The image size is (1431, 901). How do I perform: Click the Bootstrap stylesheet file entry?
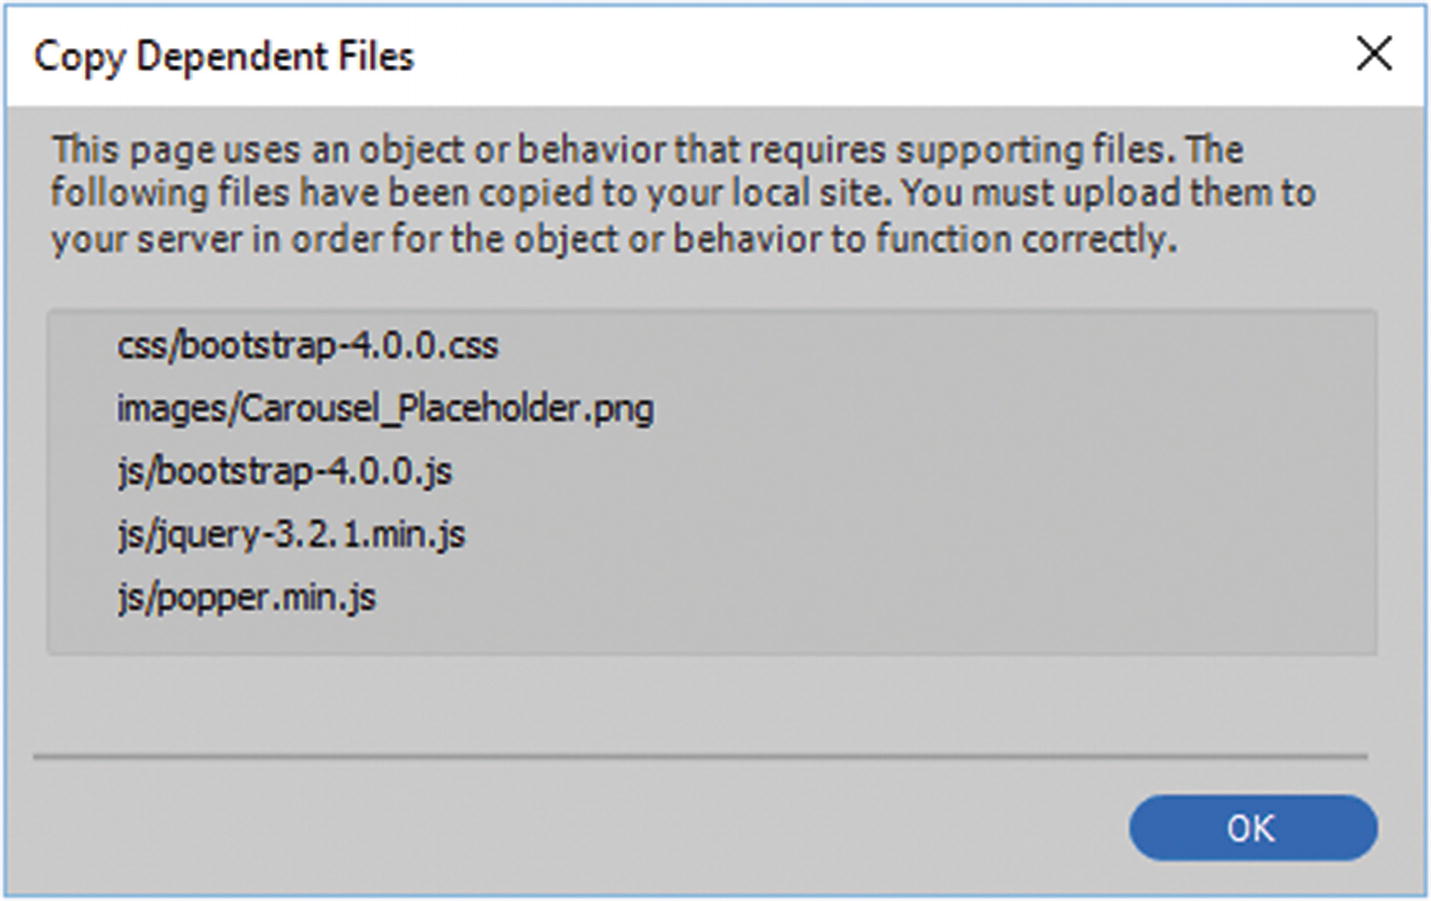click(307, 346)
